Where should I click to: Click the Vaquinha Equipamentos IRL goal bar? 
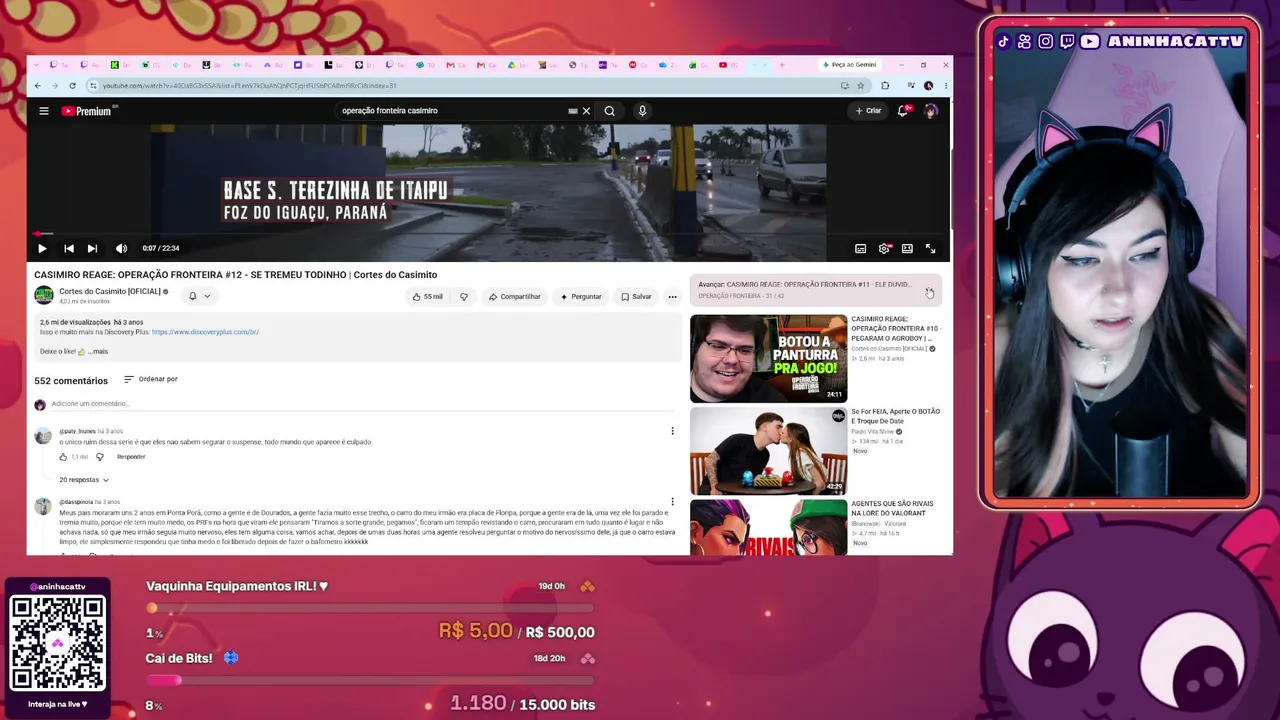tap(370, 608)
